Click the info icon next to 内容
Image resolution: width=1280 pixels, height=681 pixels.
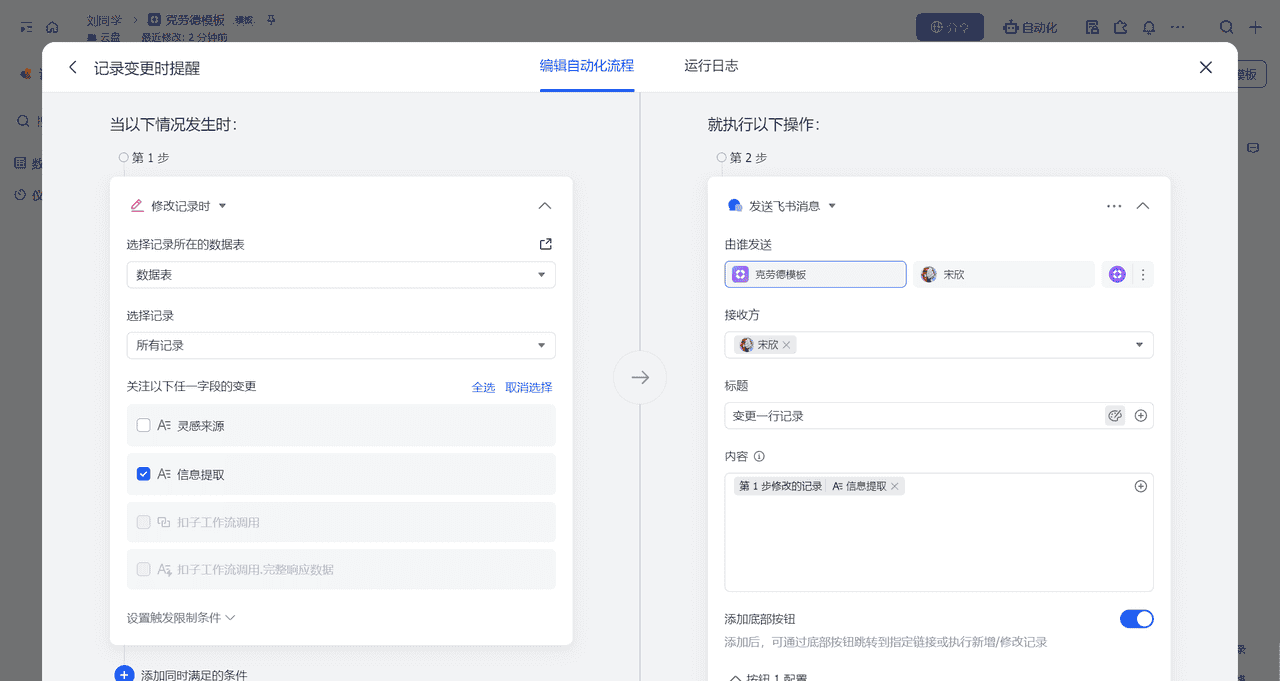pos(759,456)
